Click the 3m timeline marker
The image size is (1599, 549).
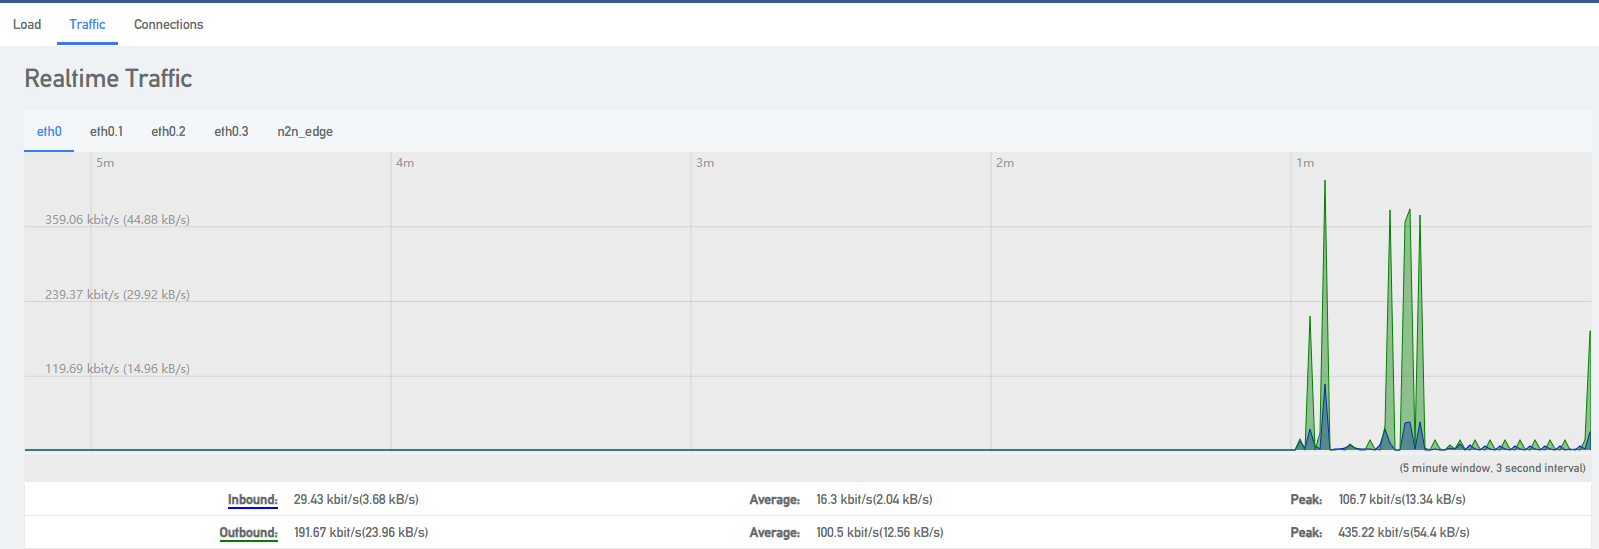pyautogui.click(x=705, y=163)
